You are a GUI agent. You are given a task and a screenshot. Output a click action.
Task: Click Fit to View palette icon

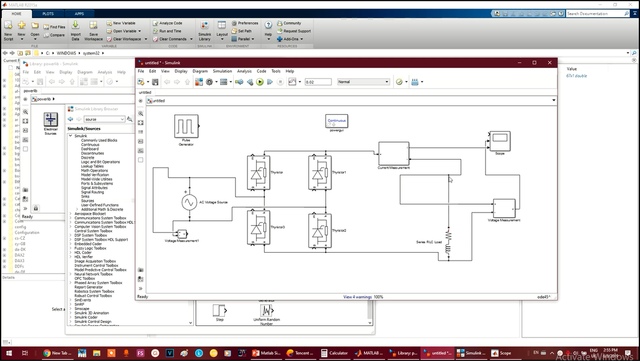(141, 123)
